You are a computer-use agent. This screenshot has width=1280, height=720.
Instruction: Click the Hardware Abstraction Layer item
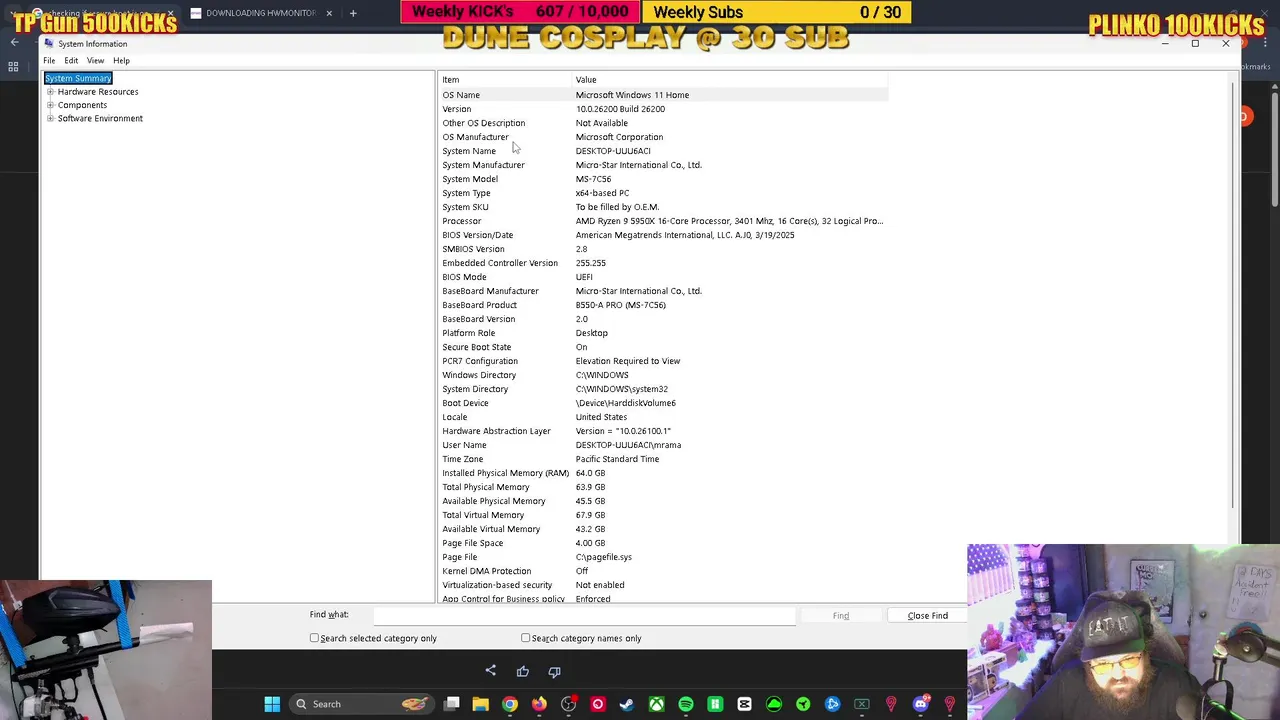point(496,431)
